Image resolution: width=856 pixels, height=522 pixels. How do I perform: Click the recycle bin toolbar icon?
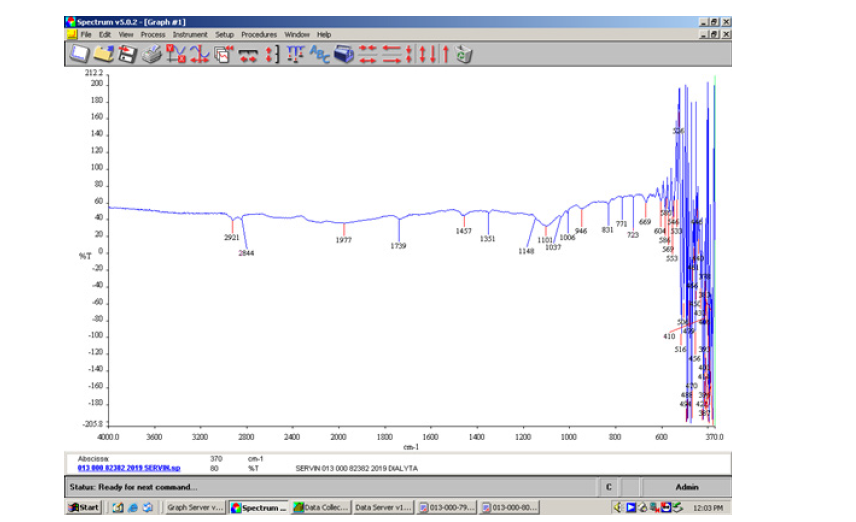(463, 54)
